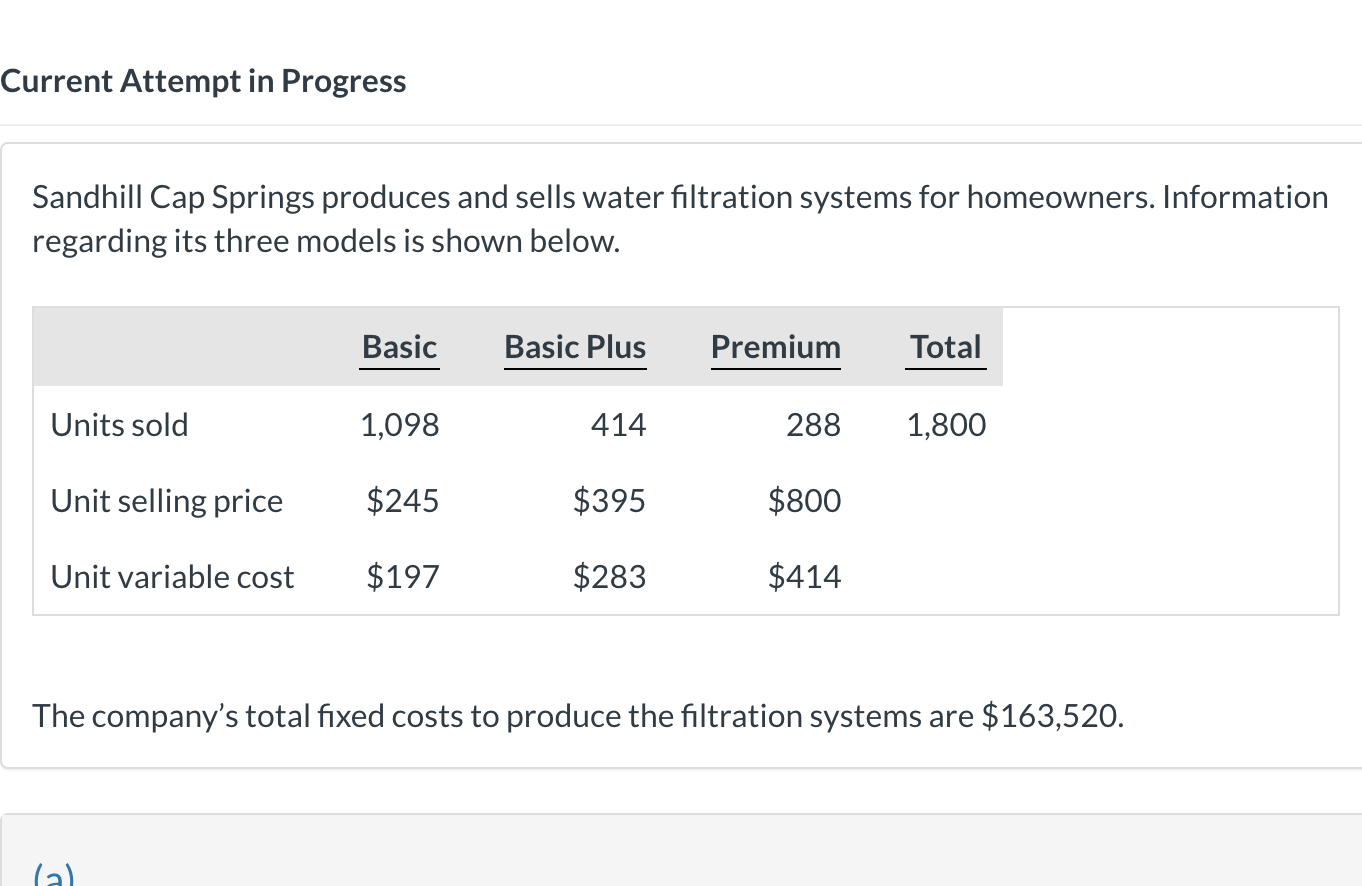
Task: Select the Basic Plus column header
Action: (x=575, y=347)
